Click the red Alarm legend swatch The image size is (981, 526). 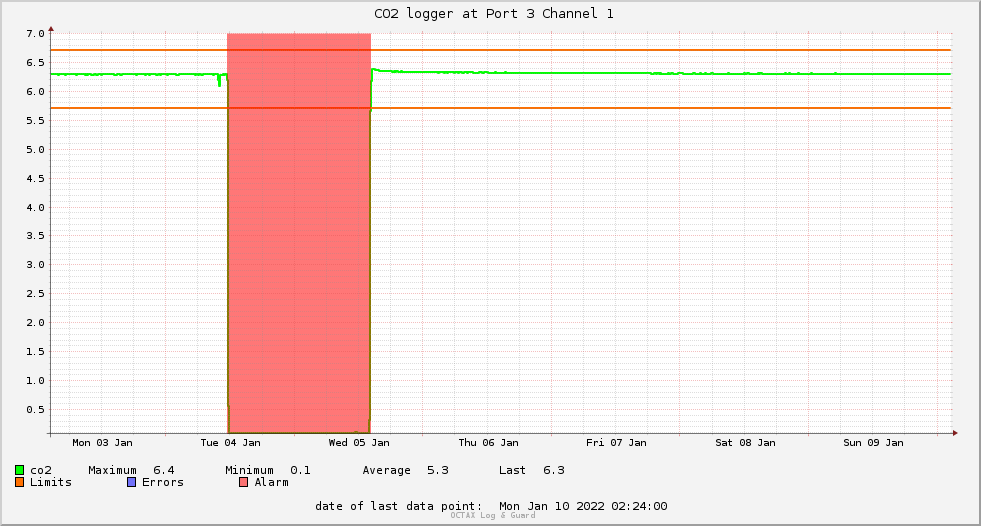pyautogui.click(x=243, y=482)
